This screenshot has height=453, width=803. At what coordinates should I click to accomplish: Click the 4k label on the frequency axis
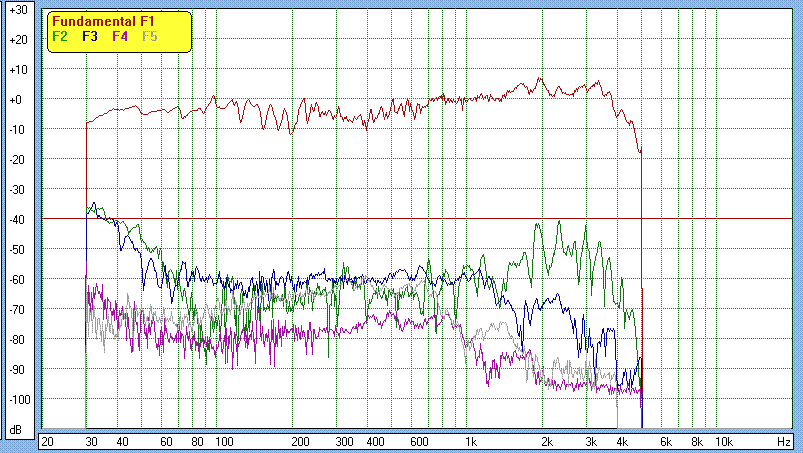[621, 441]
